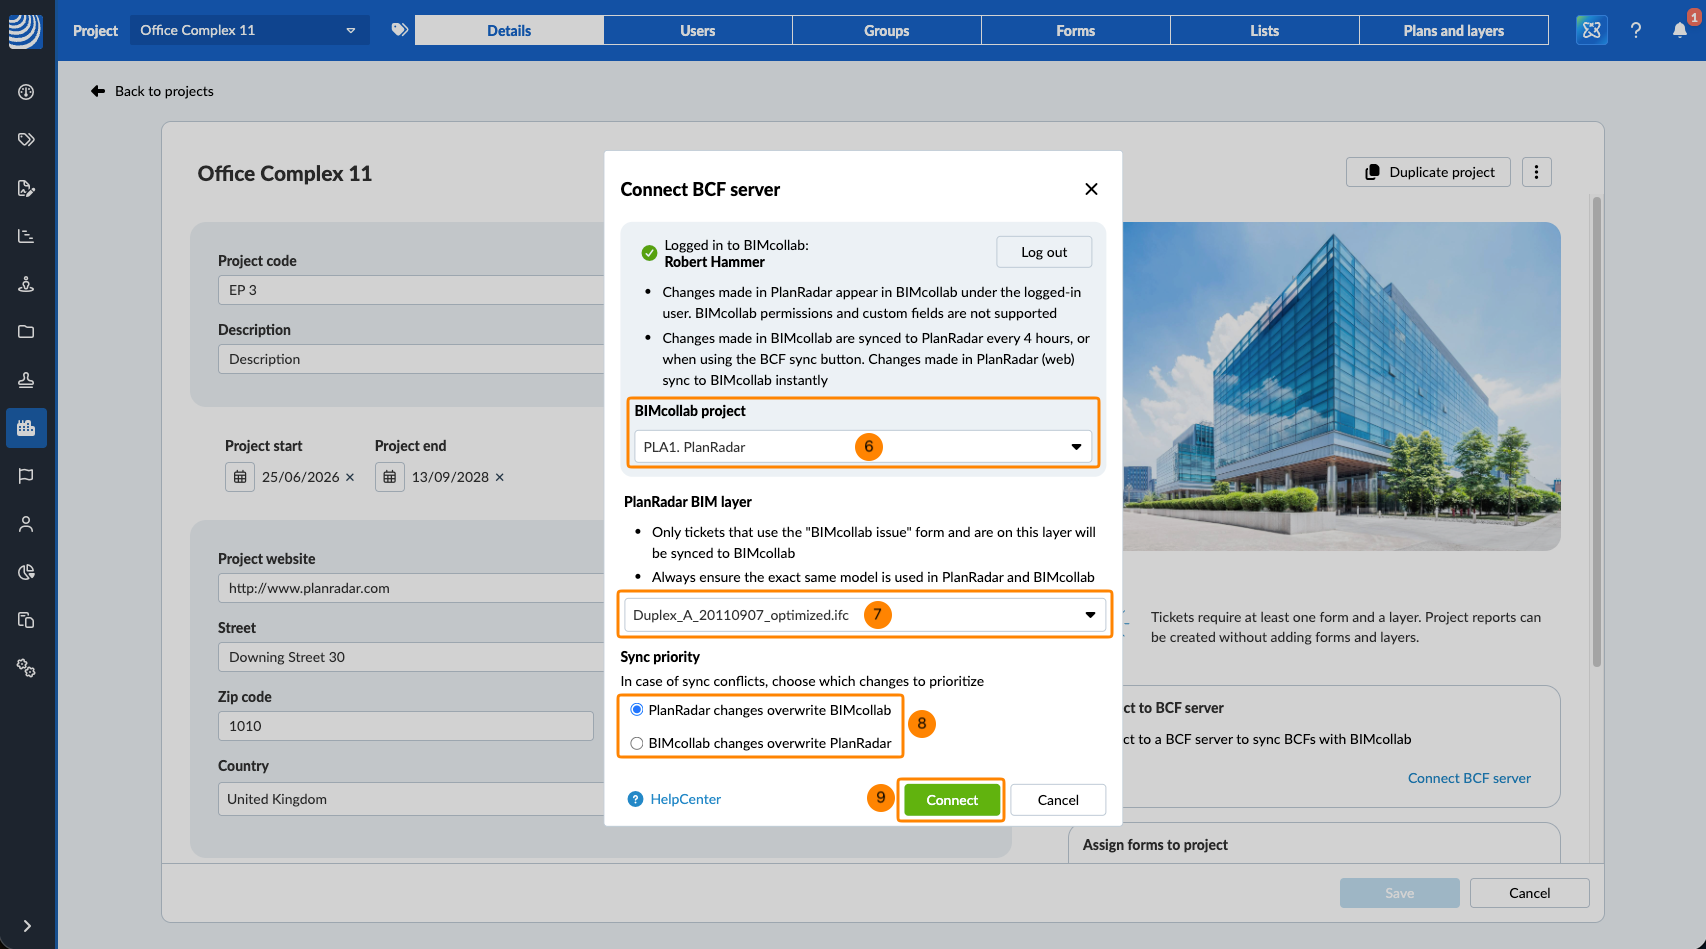Open the BIMcollab project dropdown
The image size is (1706, 949).
click(863, 447)
